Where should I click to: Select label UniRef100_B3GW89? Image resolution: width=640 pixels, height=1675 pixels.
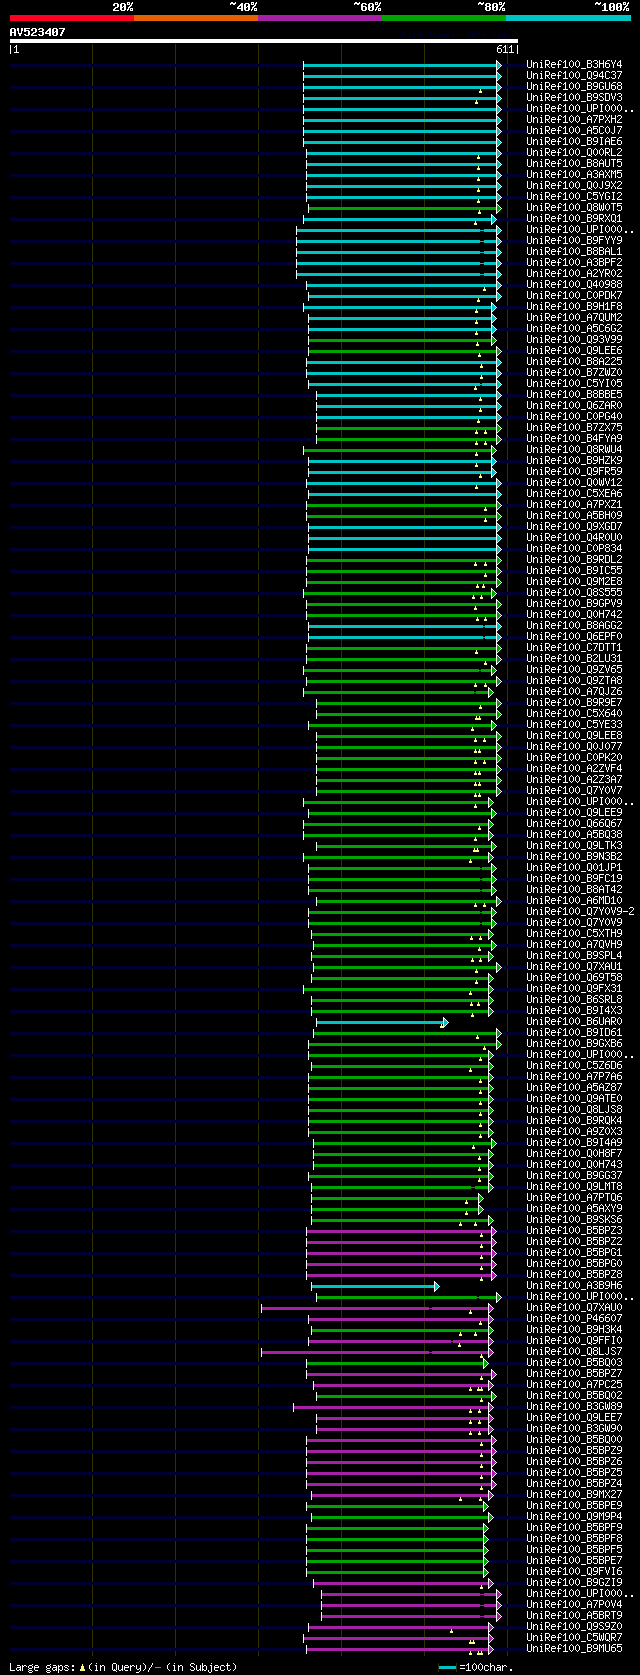(574, 1407)
